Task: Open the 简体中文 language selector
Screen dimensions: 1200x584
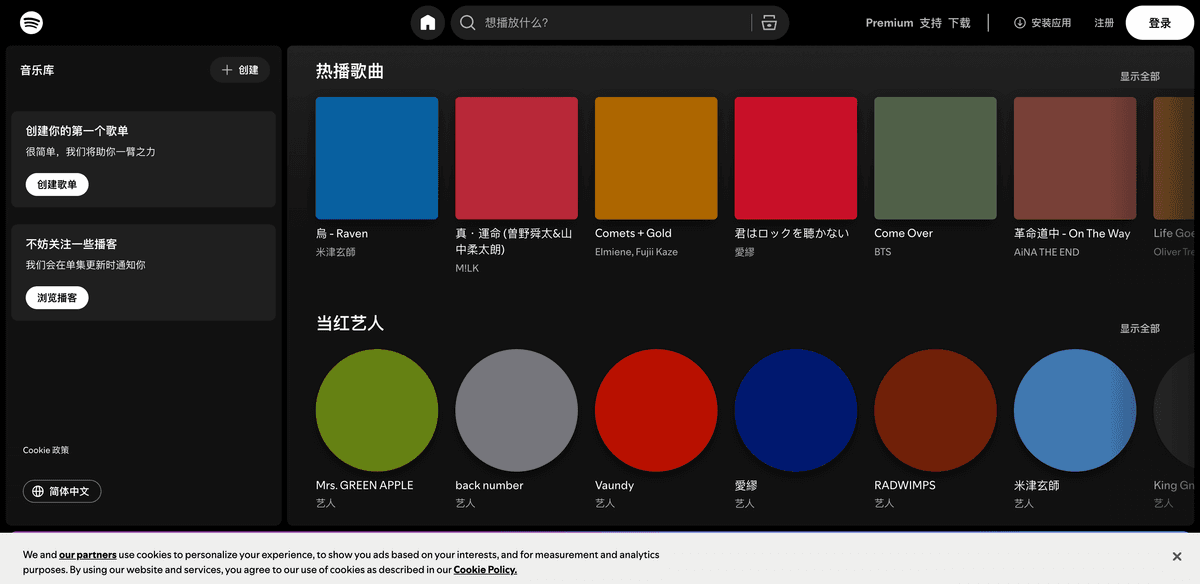Action: 62,491
